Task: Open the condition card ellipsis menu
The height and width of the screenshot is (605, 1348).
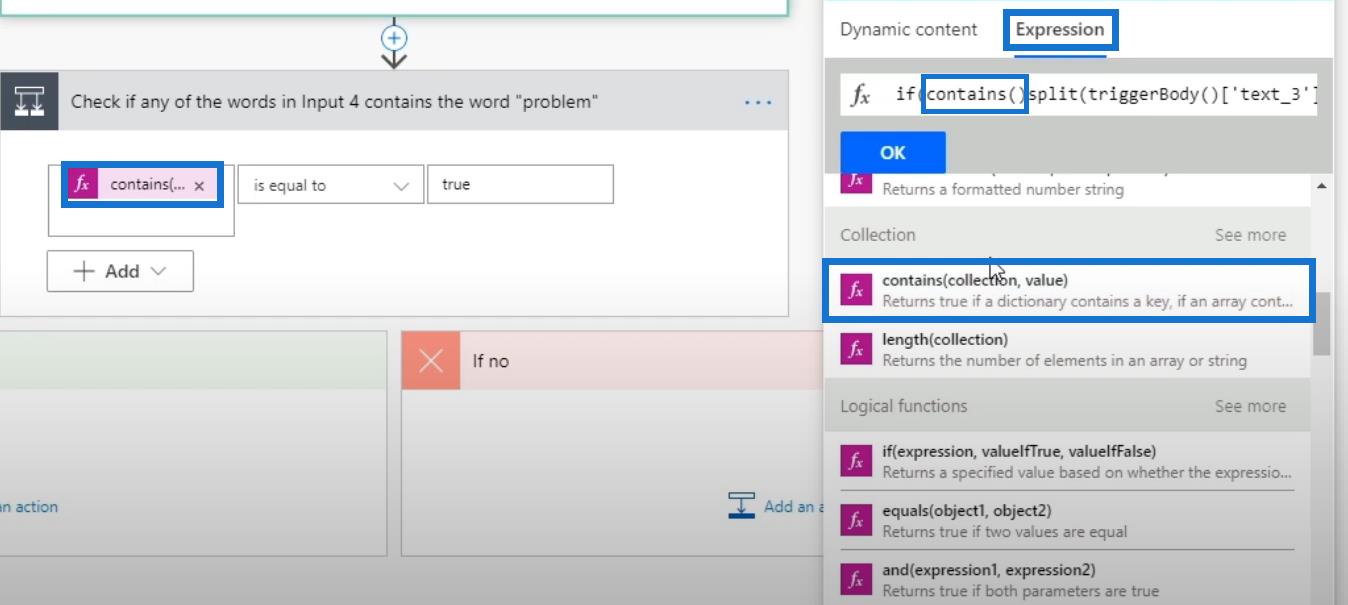Action: 758,102
